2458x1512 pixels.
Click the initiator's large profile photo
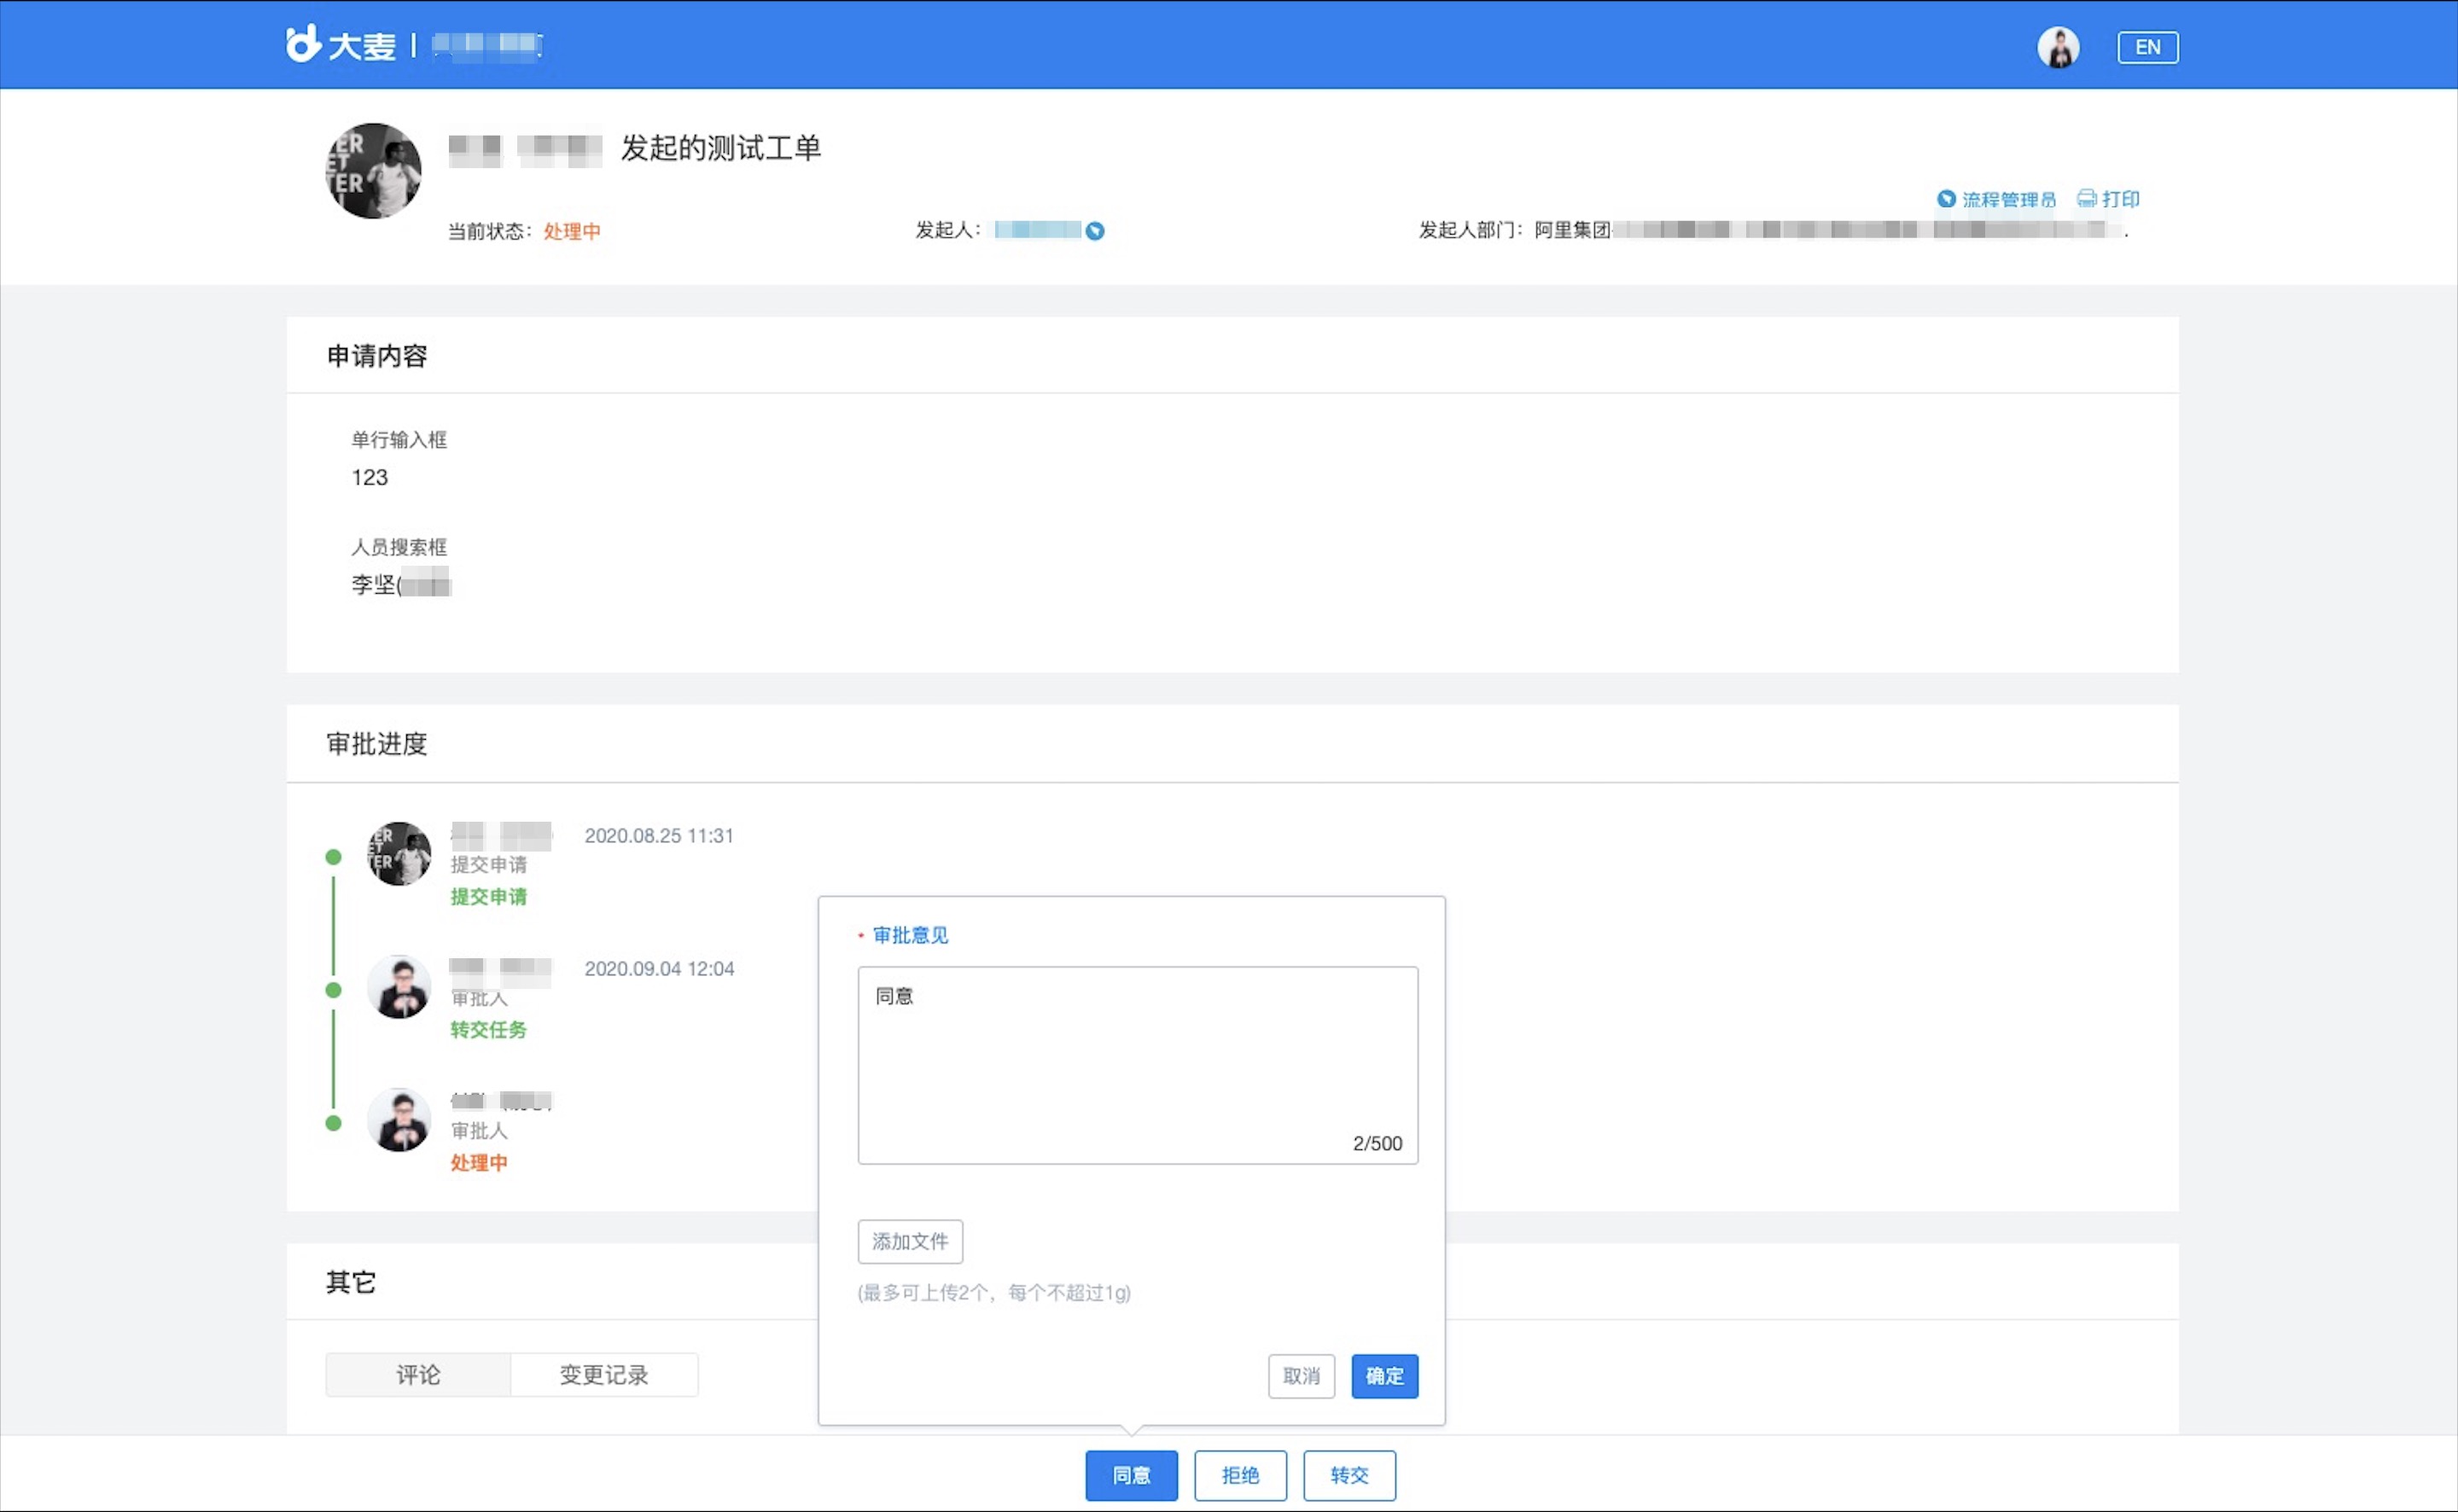click(374, 171)
